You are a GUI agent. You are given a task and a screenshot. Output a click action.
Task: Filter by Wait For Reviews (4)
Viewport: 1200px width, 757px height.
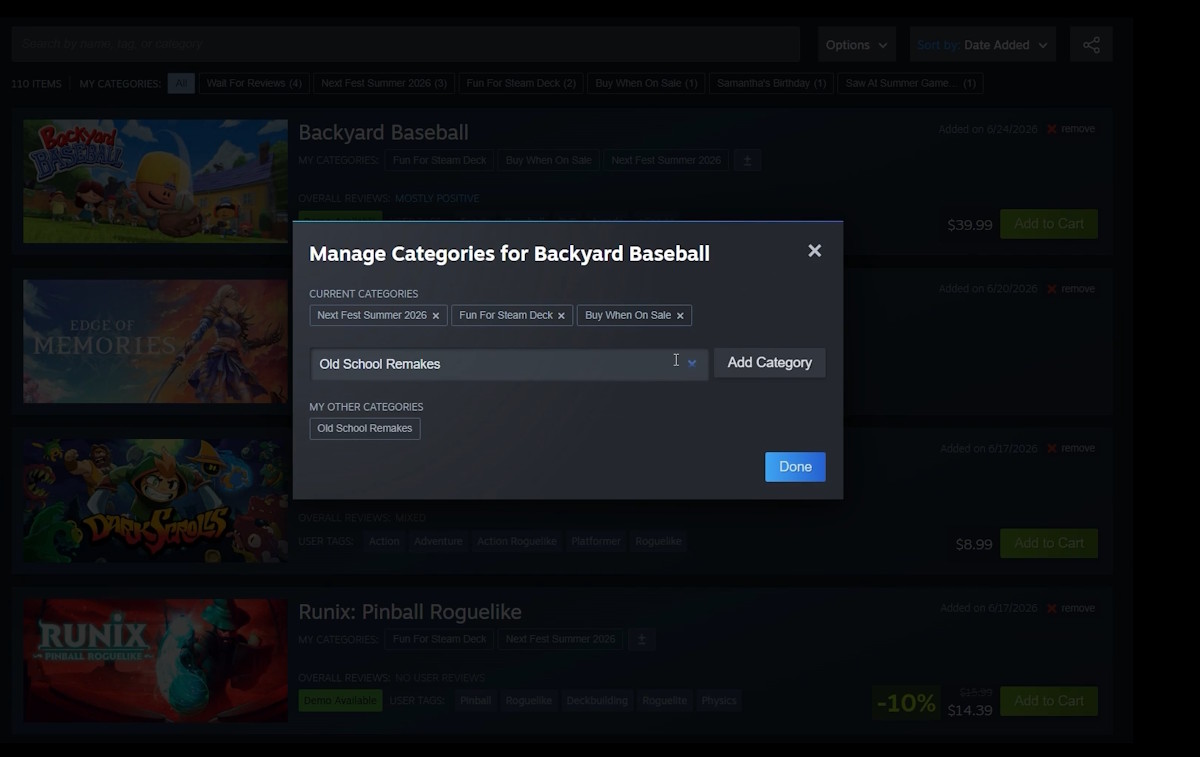click(x=254, y=83)
